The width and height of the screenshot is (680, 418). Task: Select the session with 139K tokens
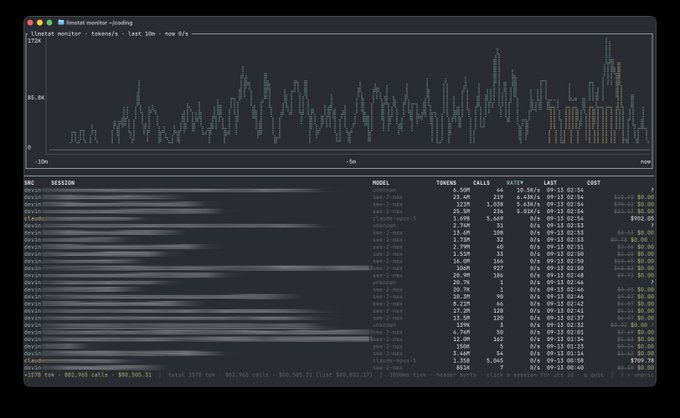[339, 325]
